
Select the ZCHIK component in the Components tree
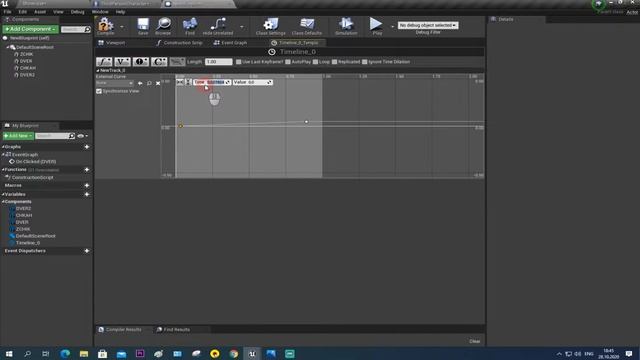point(27,54)
